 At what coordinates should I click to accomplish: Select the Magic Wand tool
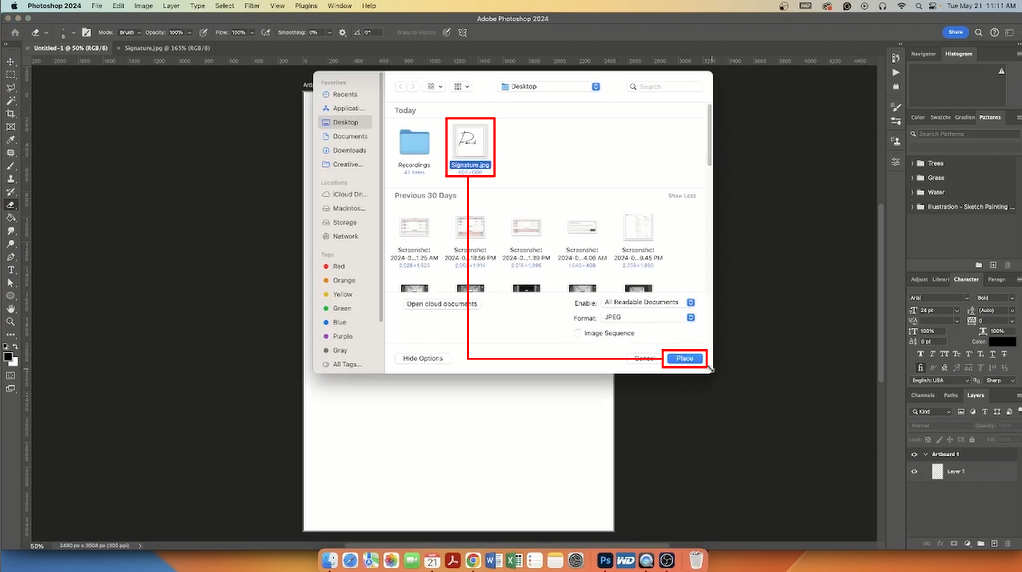pyautogui.click(x=10, y=101)
